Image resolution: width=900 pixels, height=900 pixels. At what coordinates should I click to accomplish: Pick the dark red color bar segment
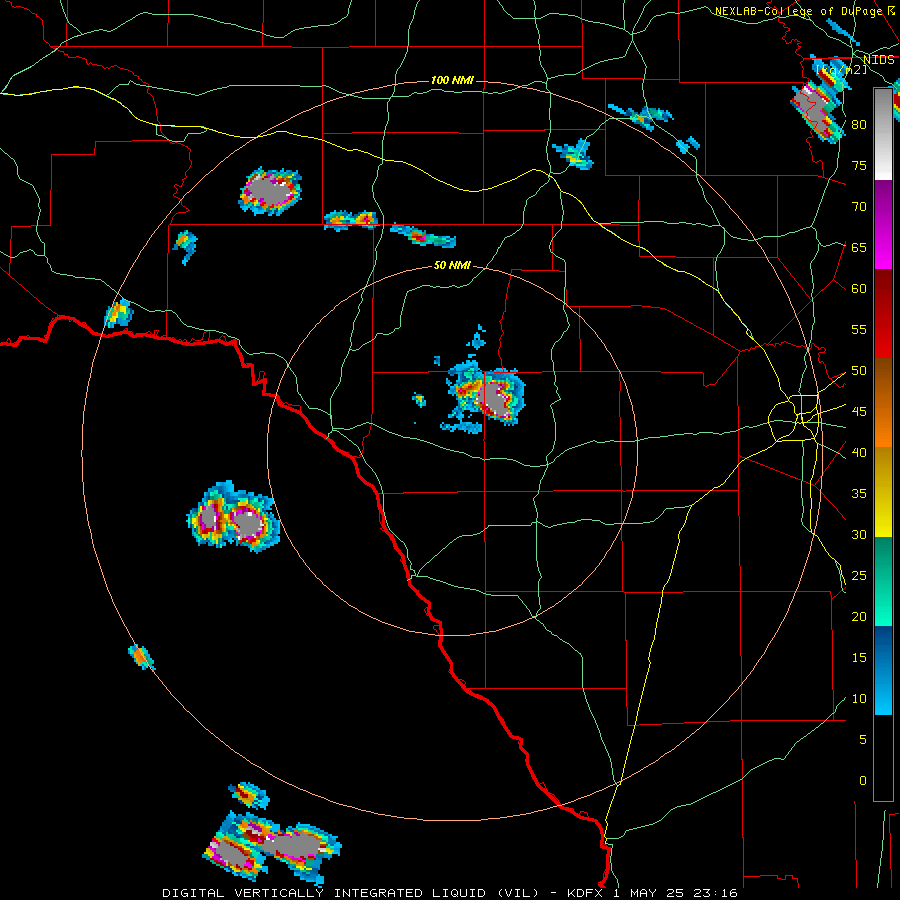[883, 314]
